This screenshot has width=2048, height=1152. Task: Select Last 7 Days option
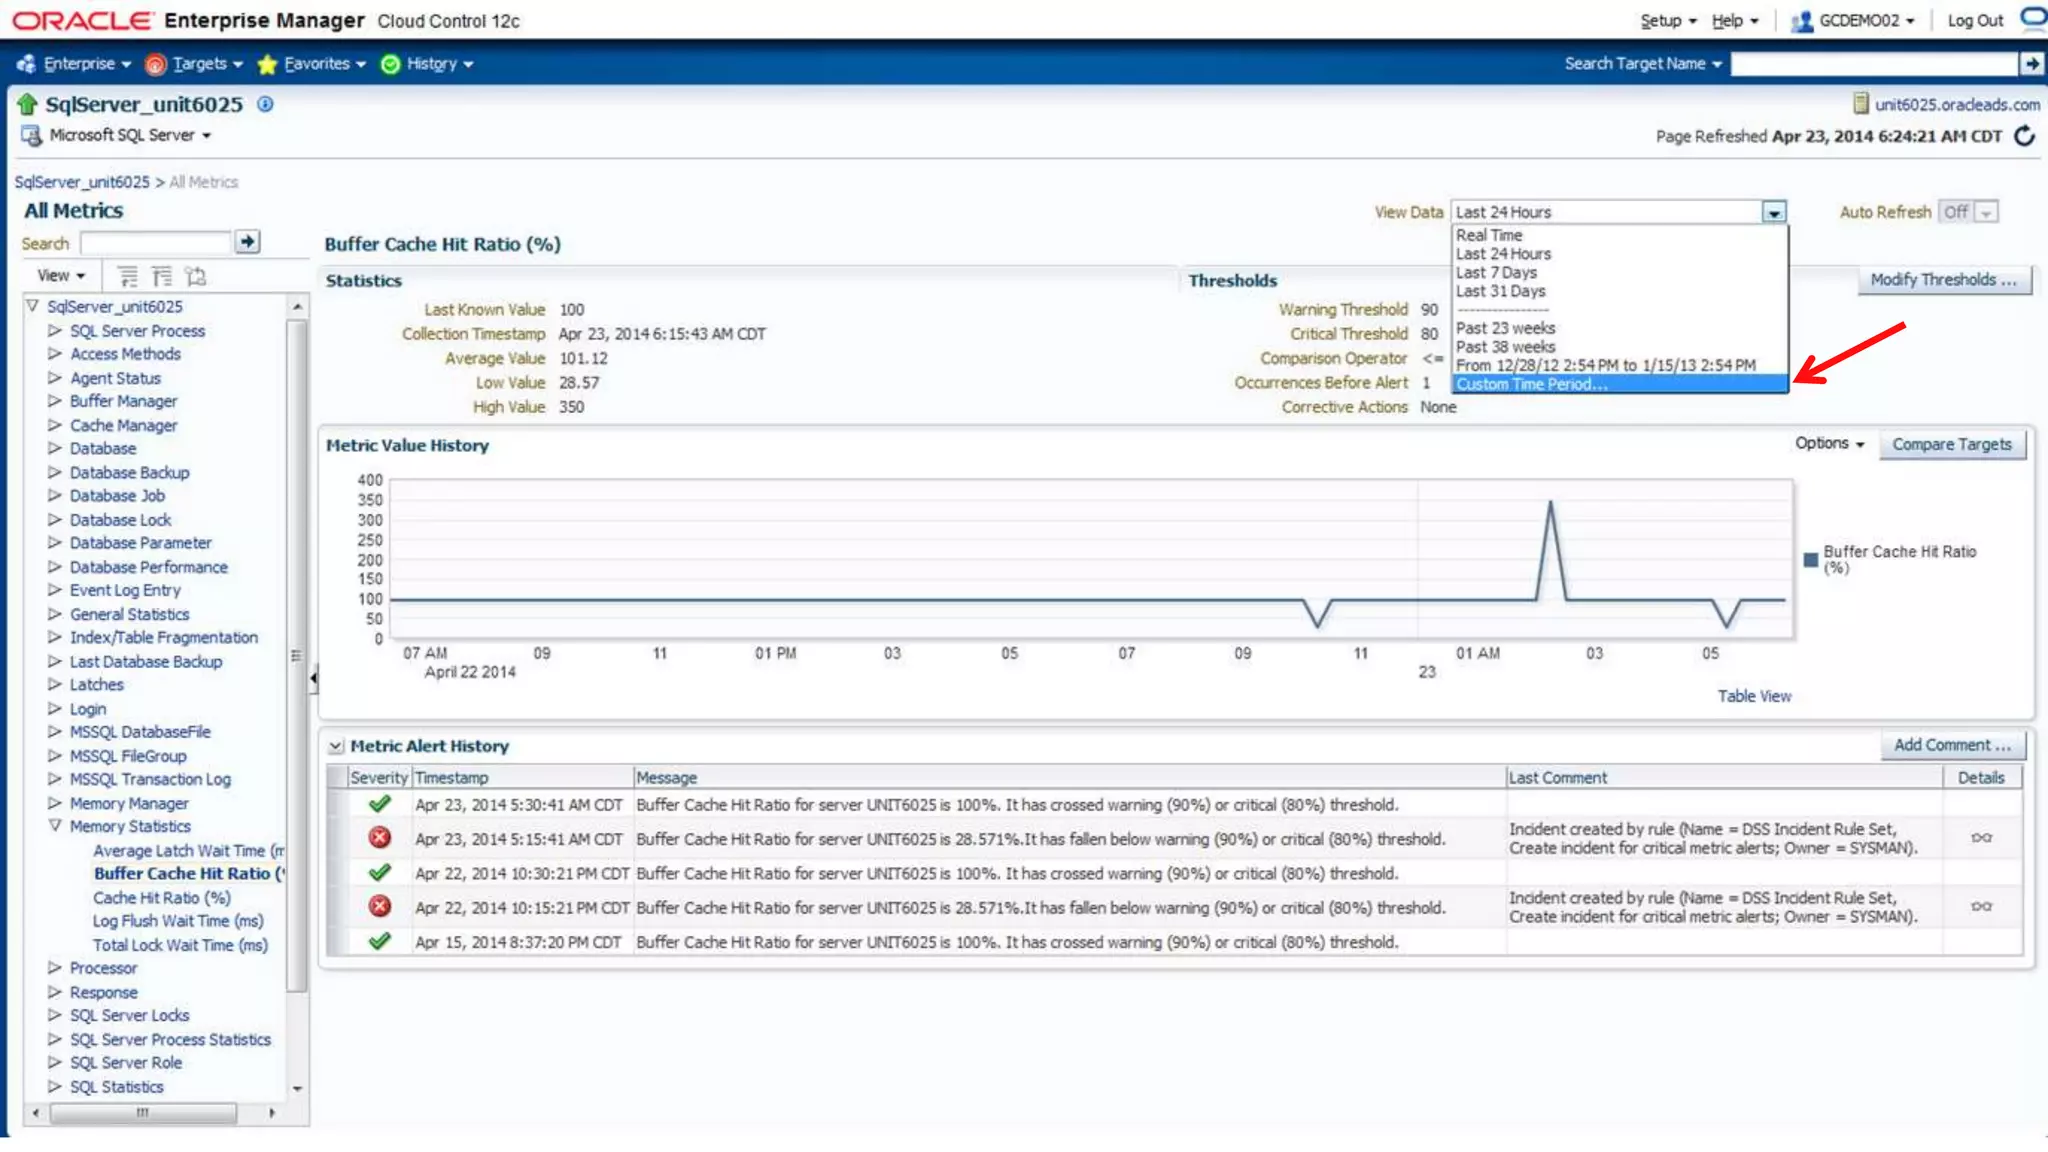1496,272
